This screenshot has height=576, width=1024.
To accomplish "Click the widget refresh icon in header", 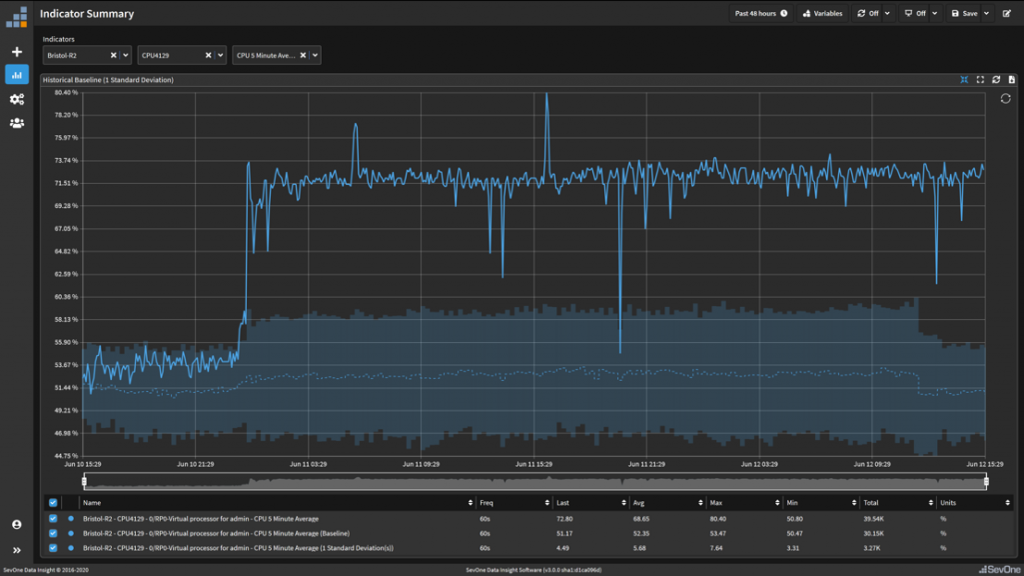I will coord(996,80).
